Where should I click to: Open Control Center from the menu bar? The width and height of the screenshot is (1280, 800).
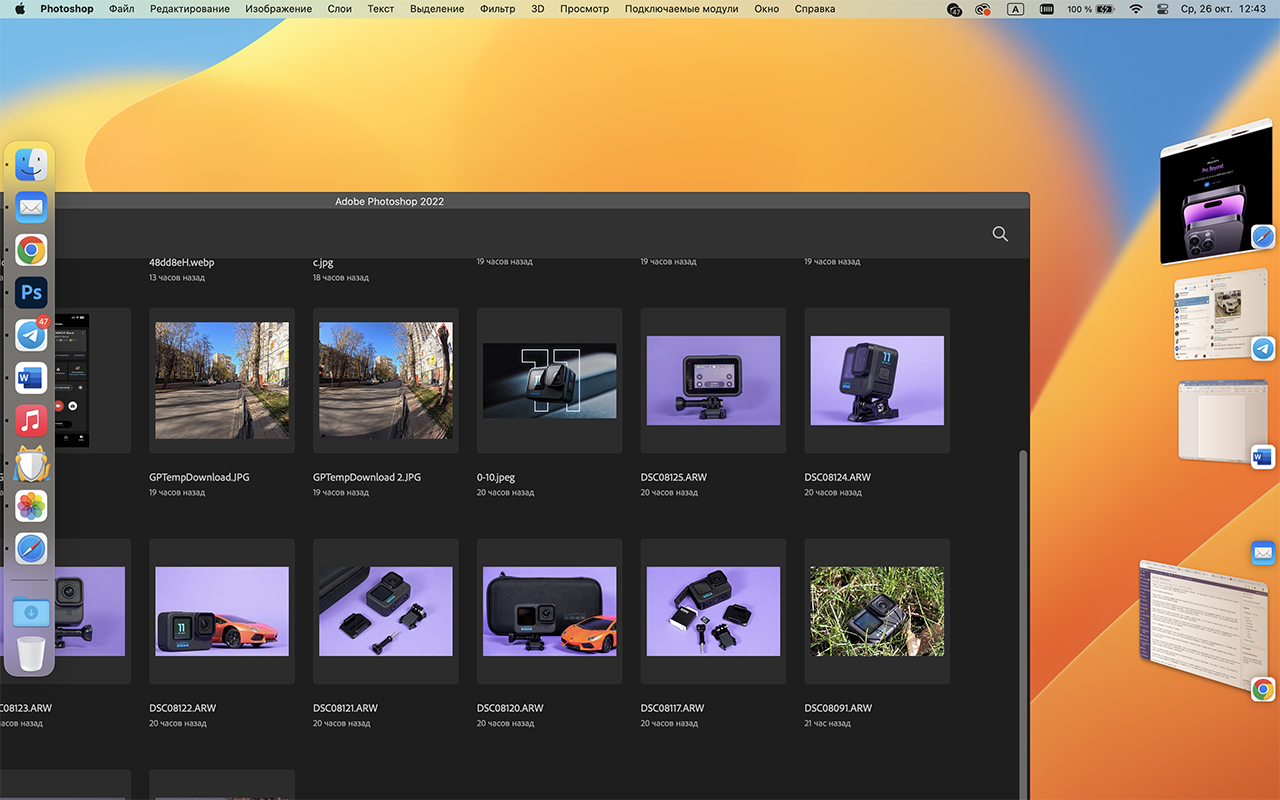[x=1163, y=9]
